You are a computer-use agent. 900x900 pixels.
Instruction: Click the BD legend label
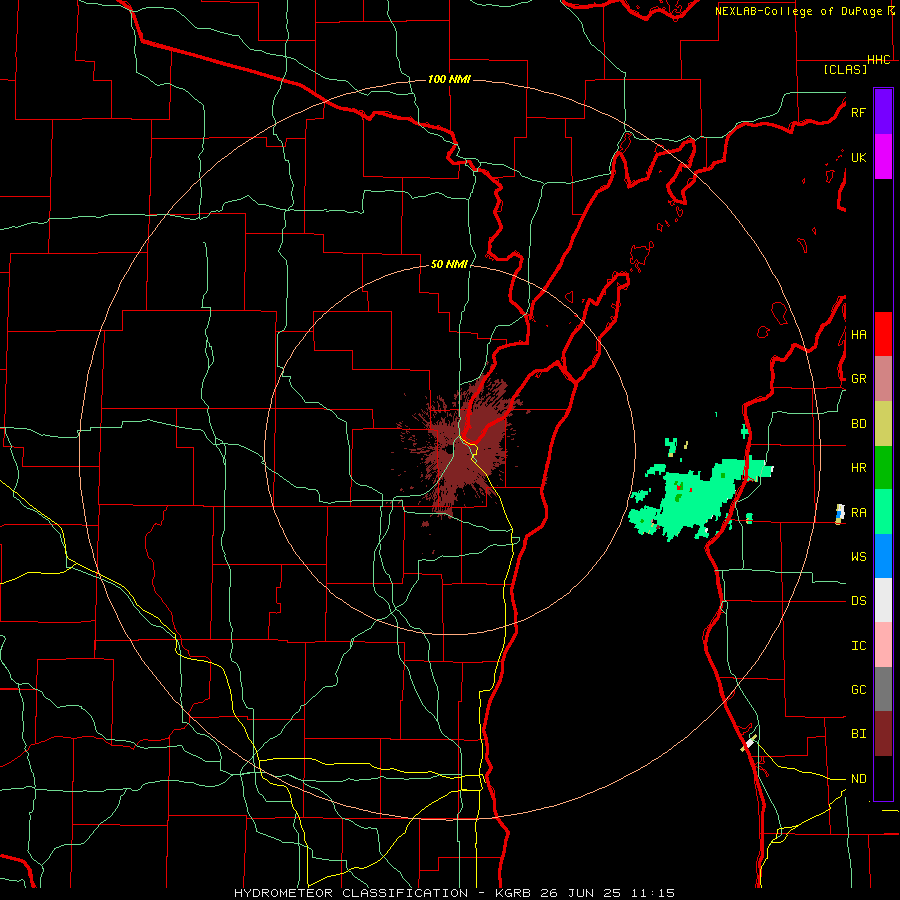point(858,424)
